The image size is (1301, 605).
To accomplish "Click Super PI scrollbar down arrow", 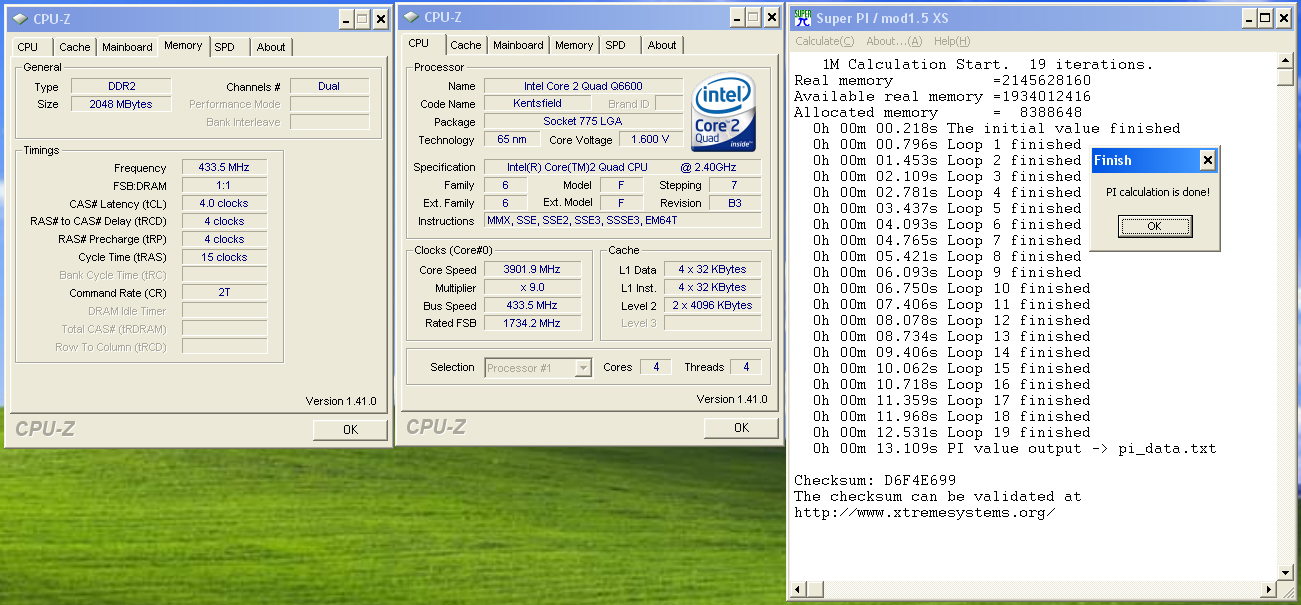I will click(x=1286, y=573).
